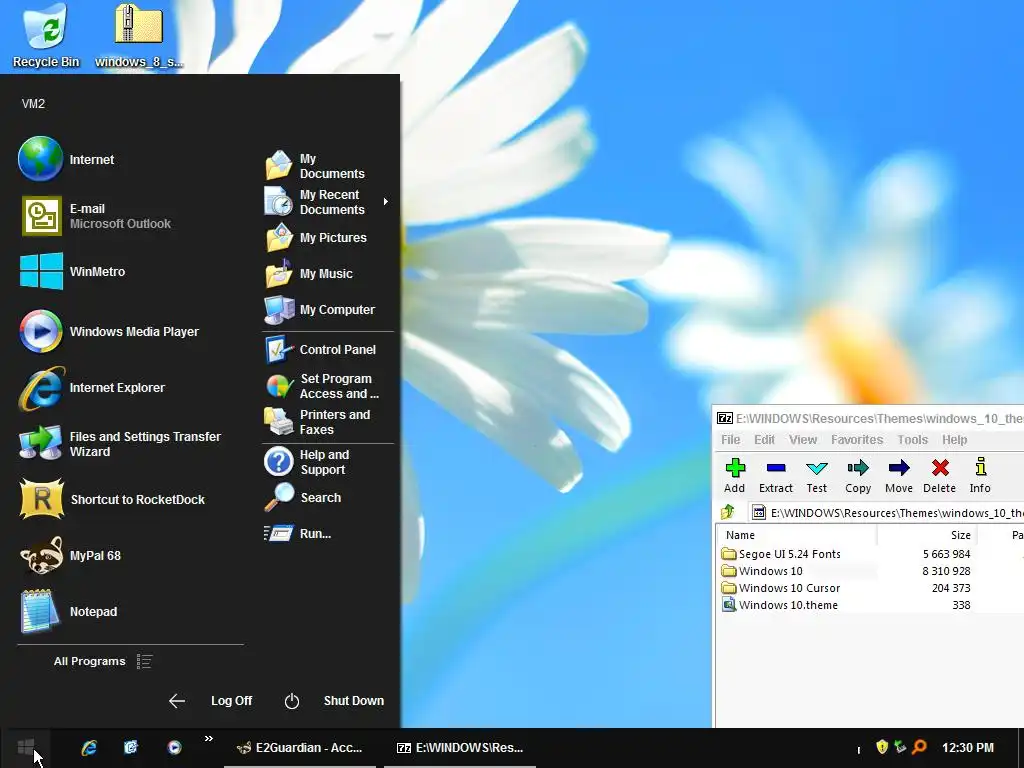
Task: Click the VM2 user name
Action: tap(33, 104)
